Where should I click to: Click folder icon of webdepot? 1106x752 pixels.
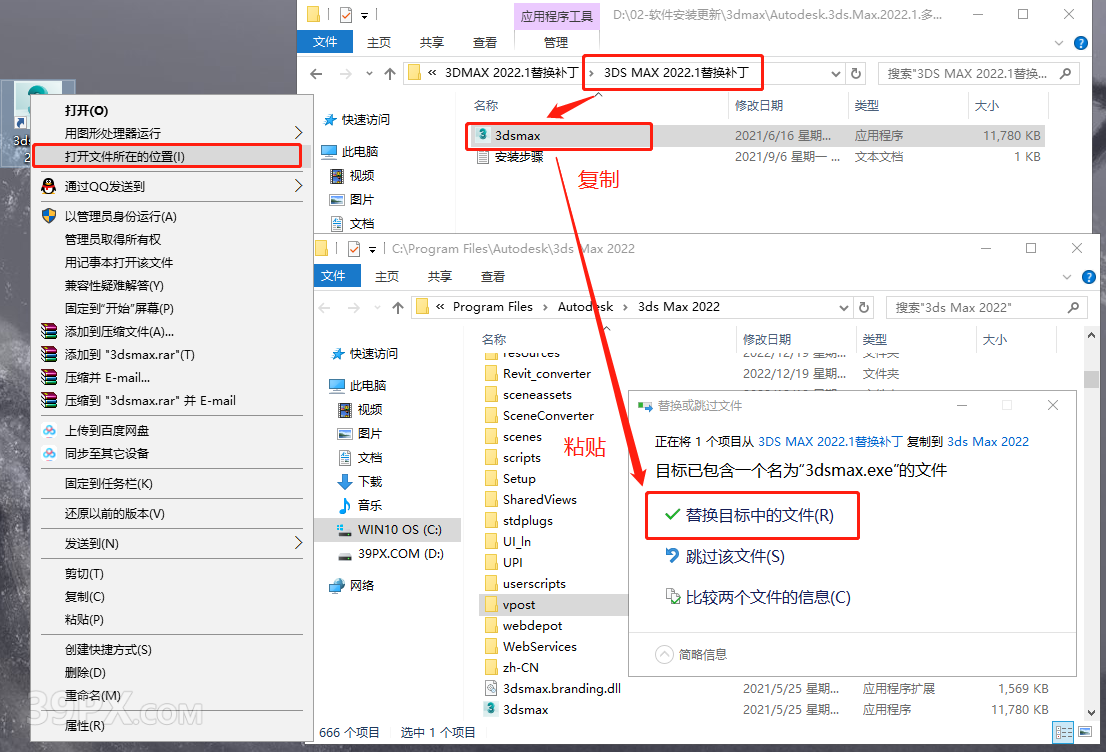point(491,626)
